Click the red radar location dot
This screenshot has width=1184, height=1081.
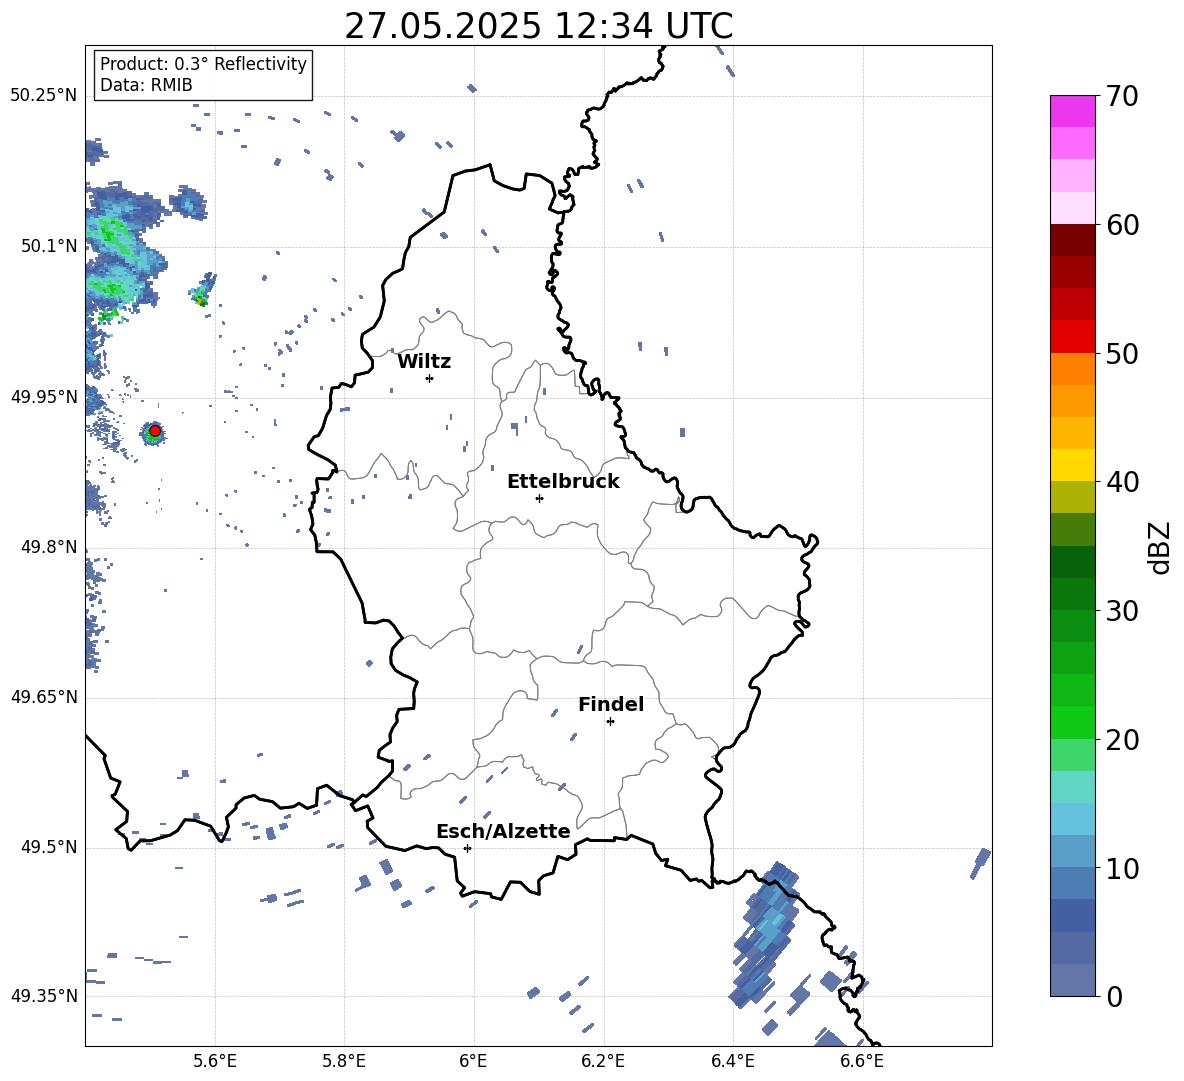[x=155, y=431]
